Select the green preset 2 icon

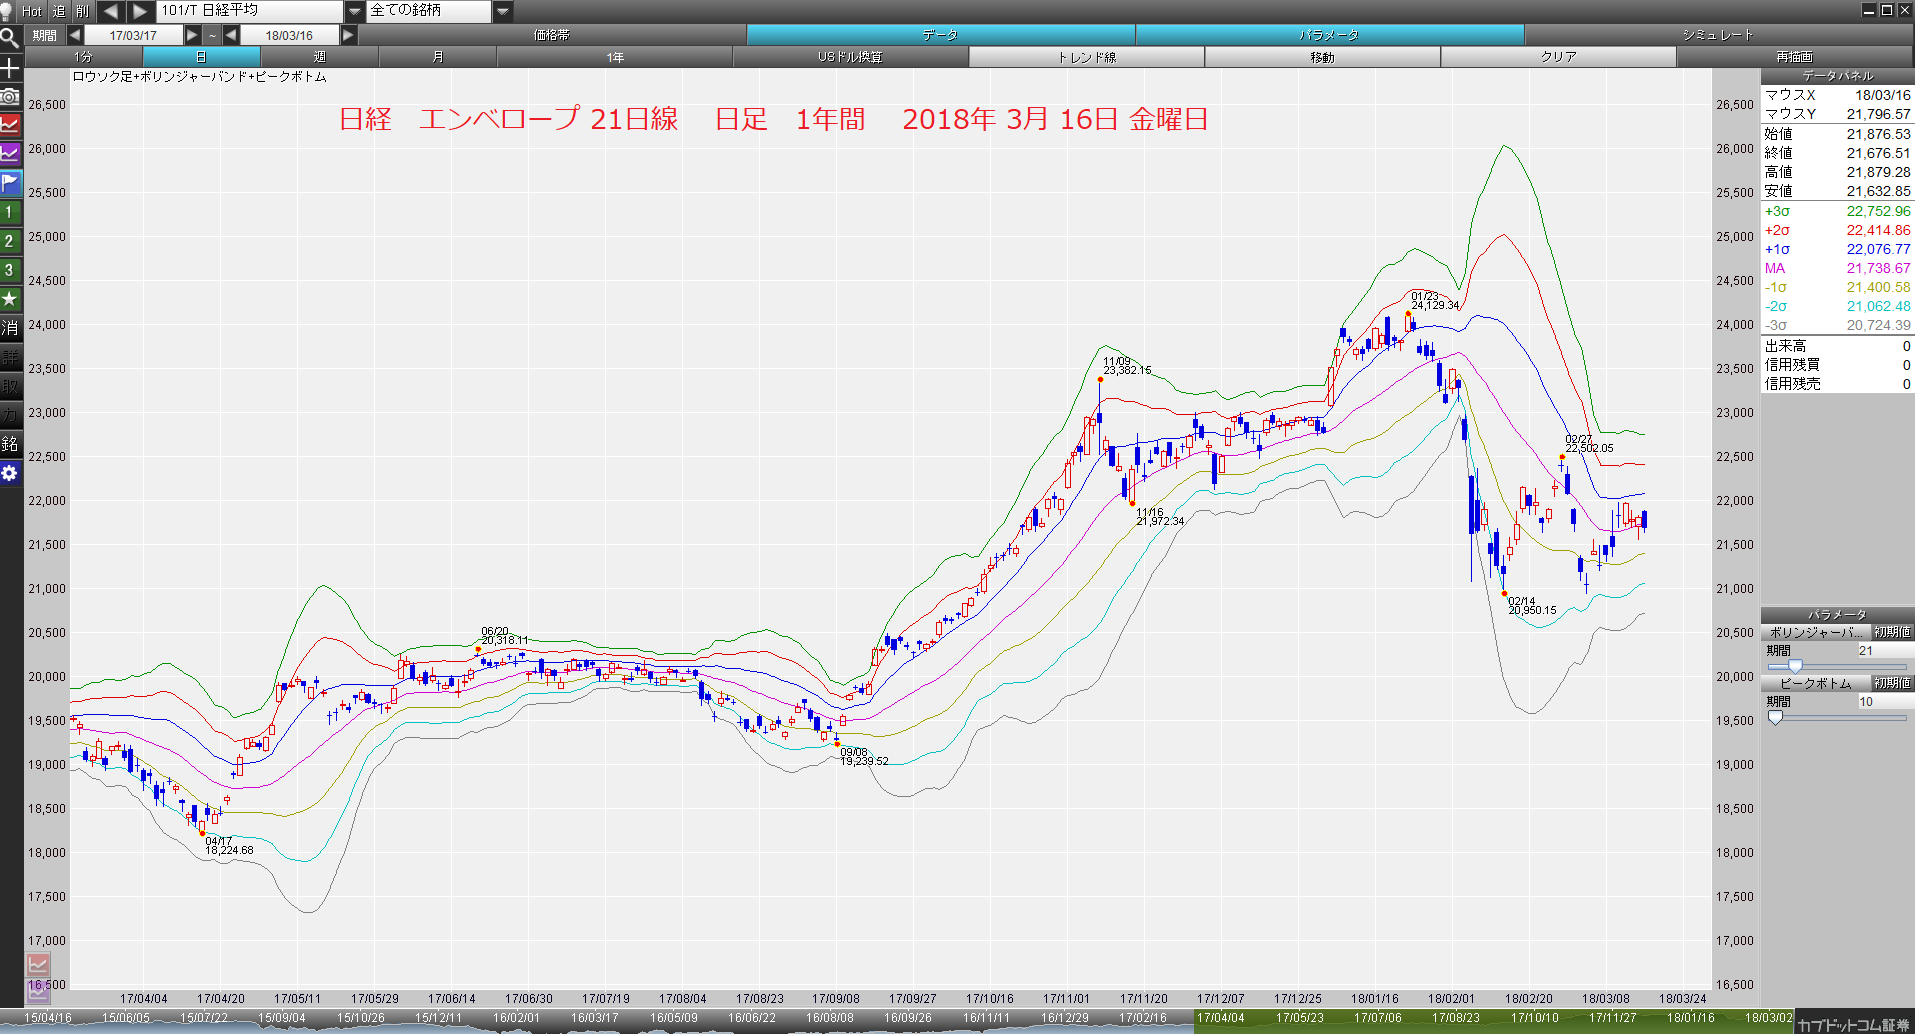click(x=10, y=241)
